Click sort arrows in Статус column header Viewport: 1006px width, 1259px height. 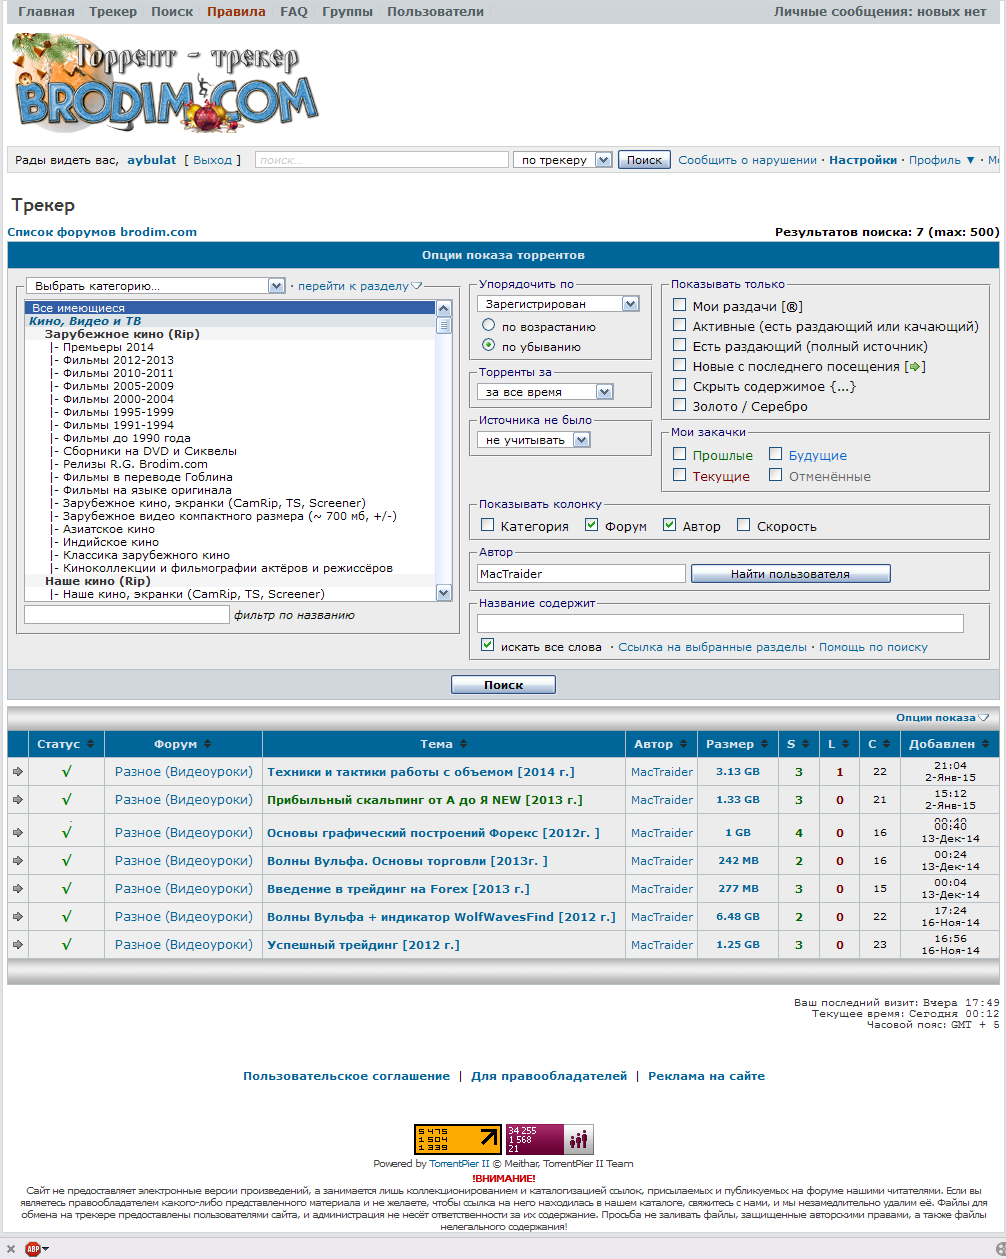coord(91,744)
